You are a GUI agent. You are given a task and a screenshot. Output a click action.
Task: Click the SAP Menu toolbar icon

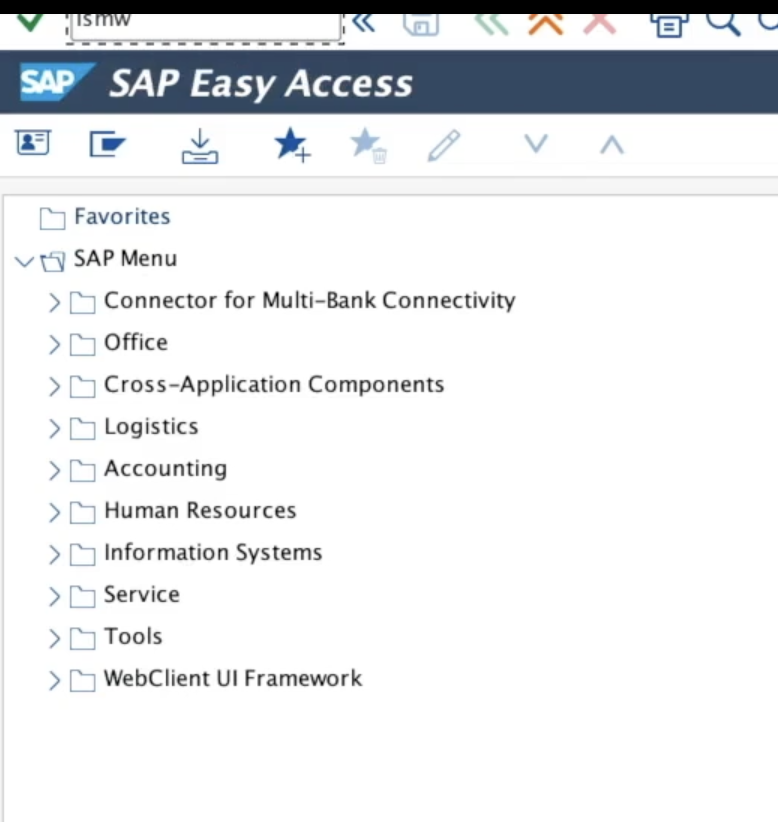pos(107,145)
